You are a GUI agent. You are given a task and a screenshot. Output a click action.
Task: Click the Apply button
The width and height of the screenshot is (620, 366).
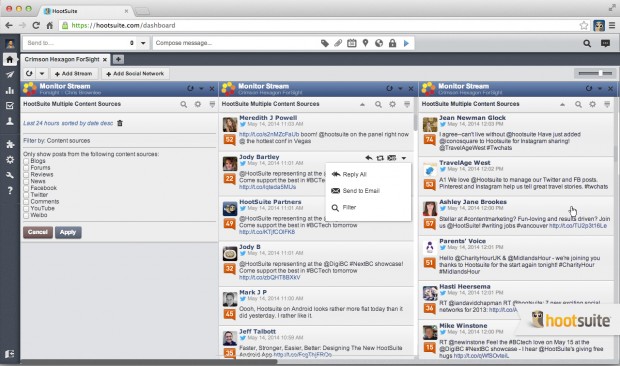68,232
